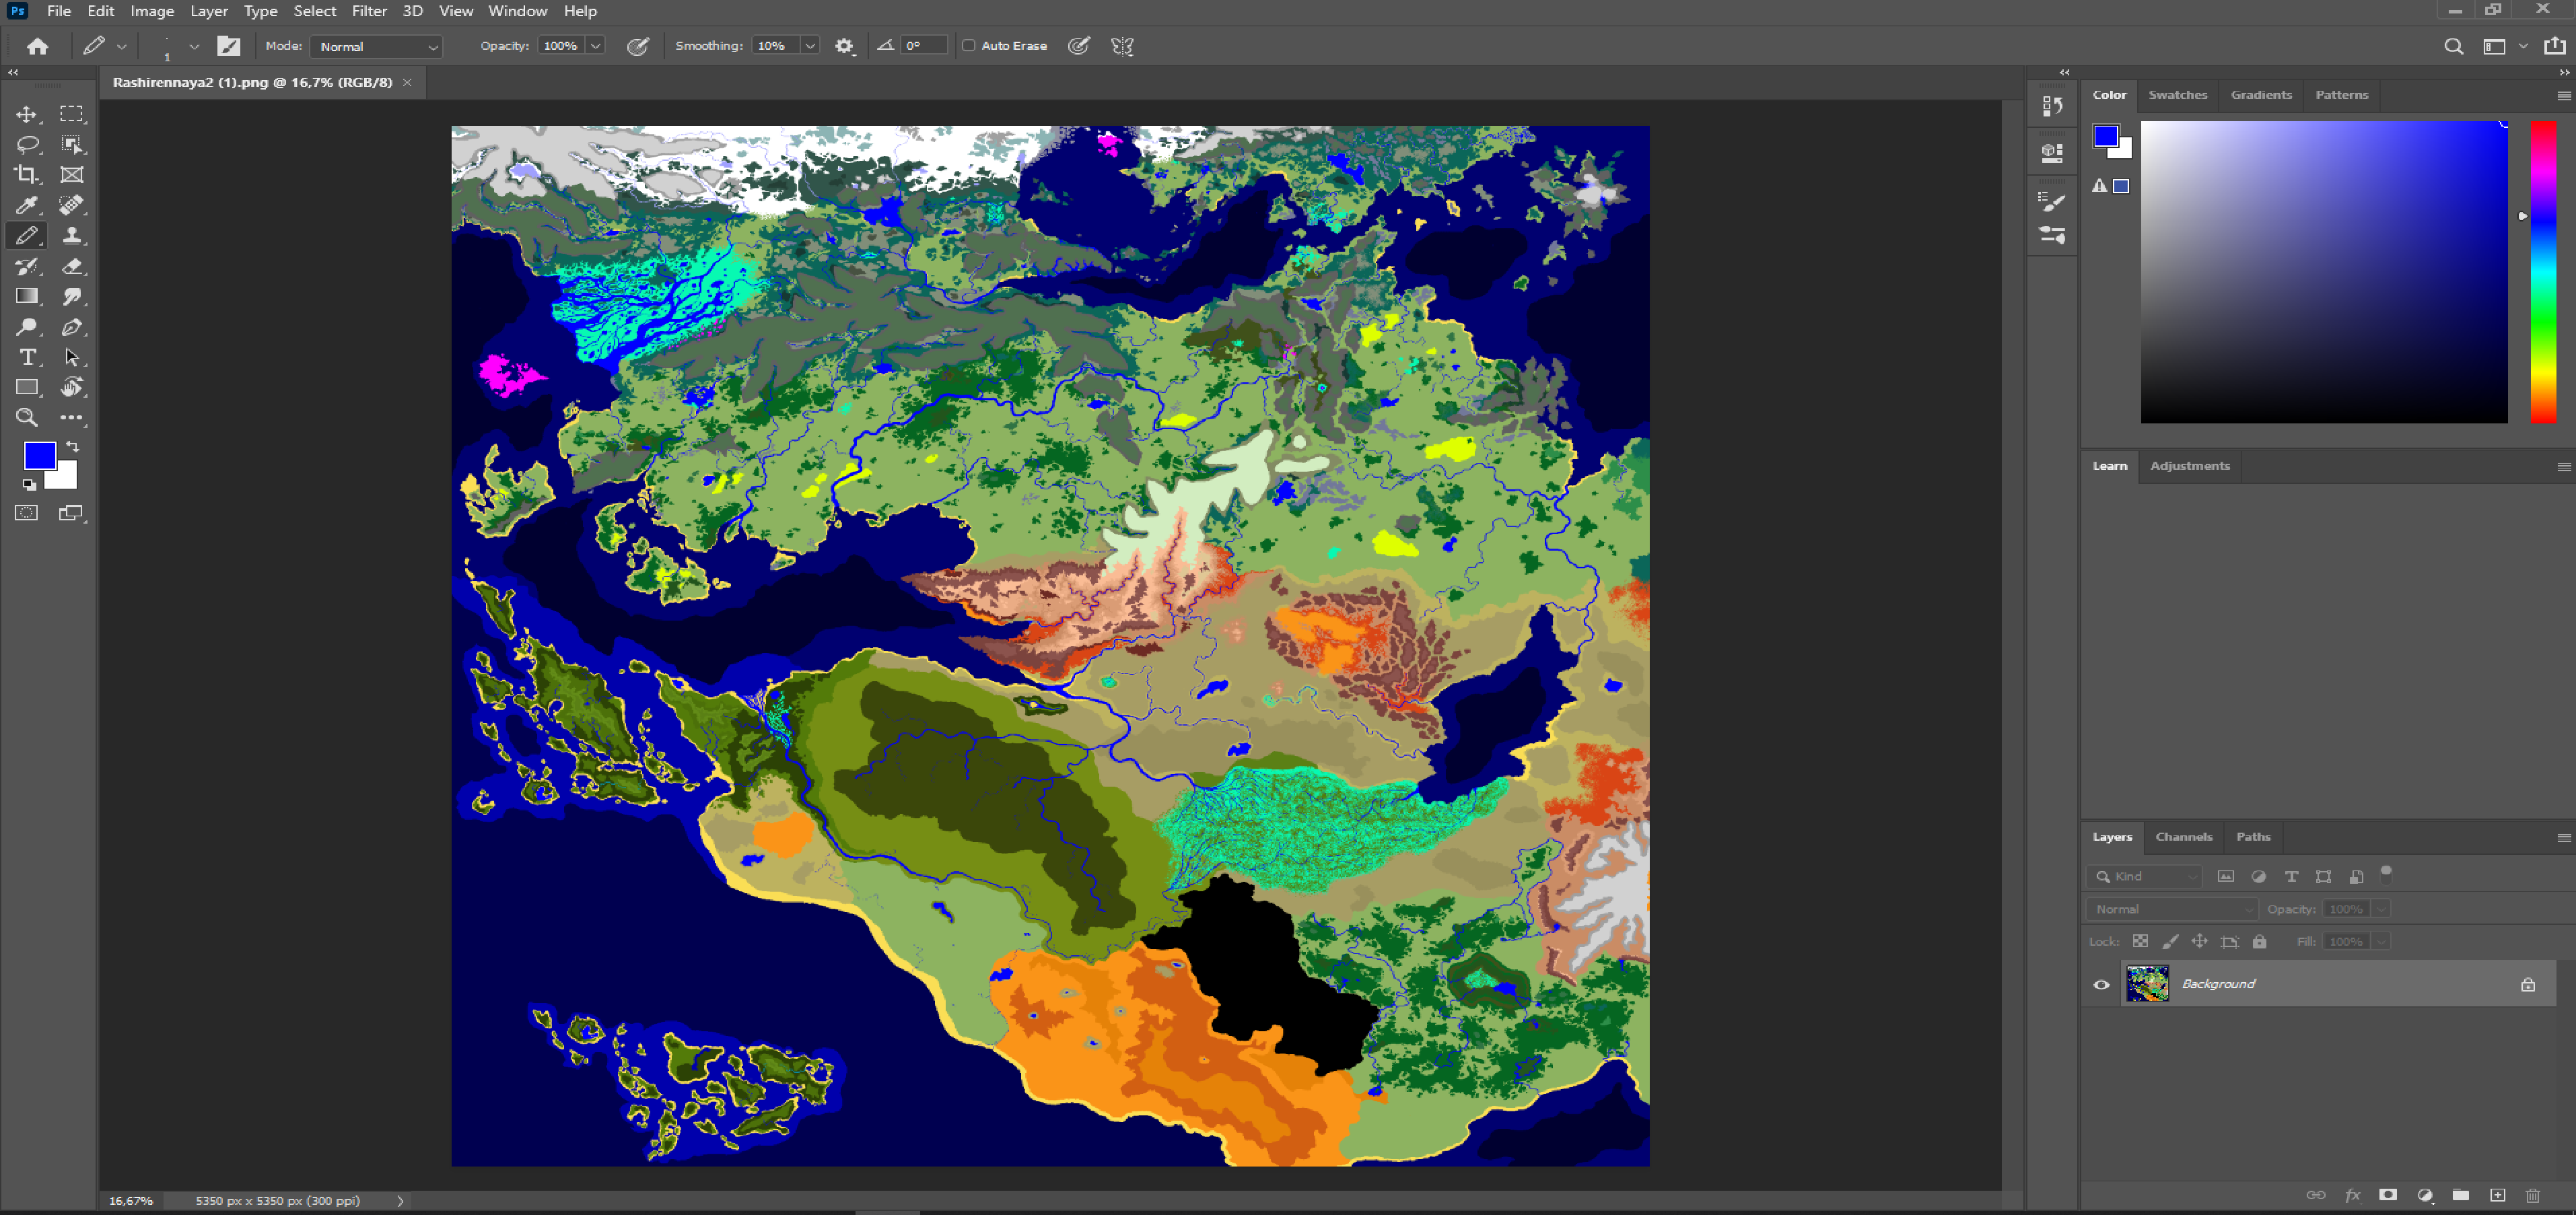
Task: Click the Home button
Action: pos(38,46)
